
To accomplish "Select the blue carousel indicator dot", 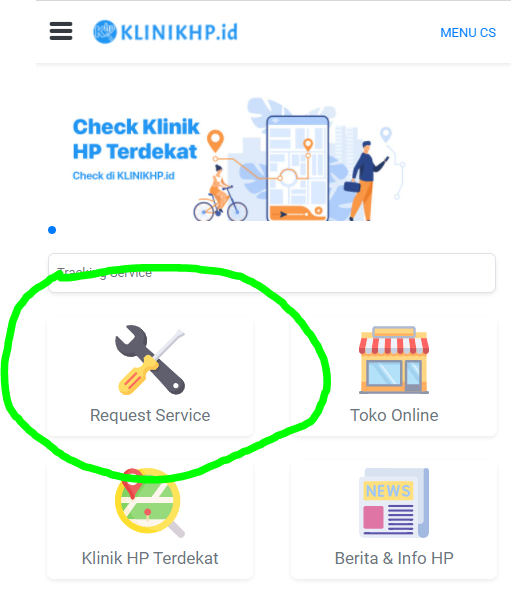I will click(52, 230).
